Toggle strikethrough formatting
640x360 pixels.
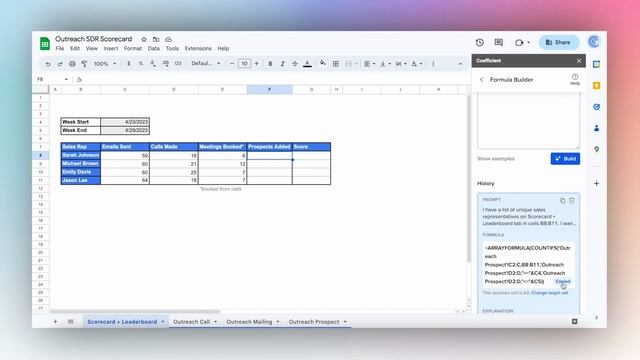pyautogui.click(x=295, y=64)
